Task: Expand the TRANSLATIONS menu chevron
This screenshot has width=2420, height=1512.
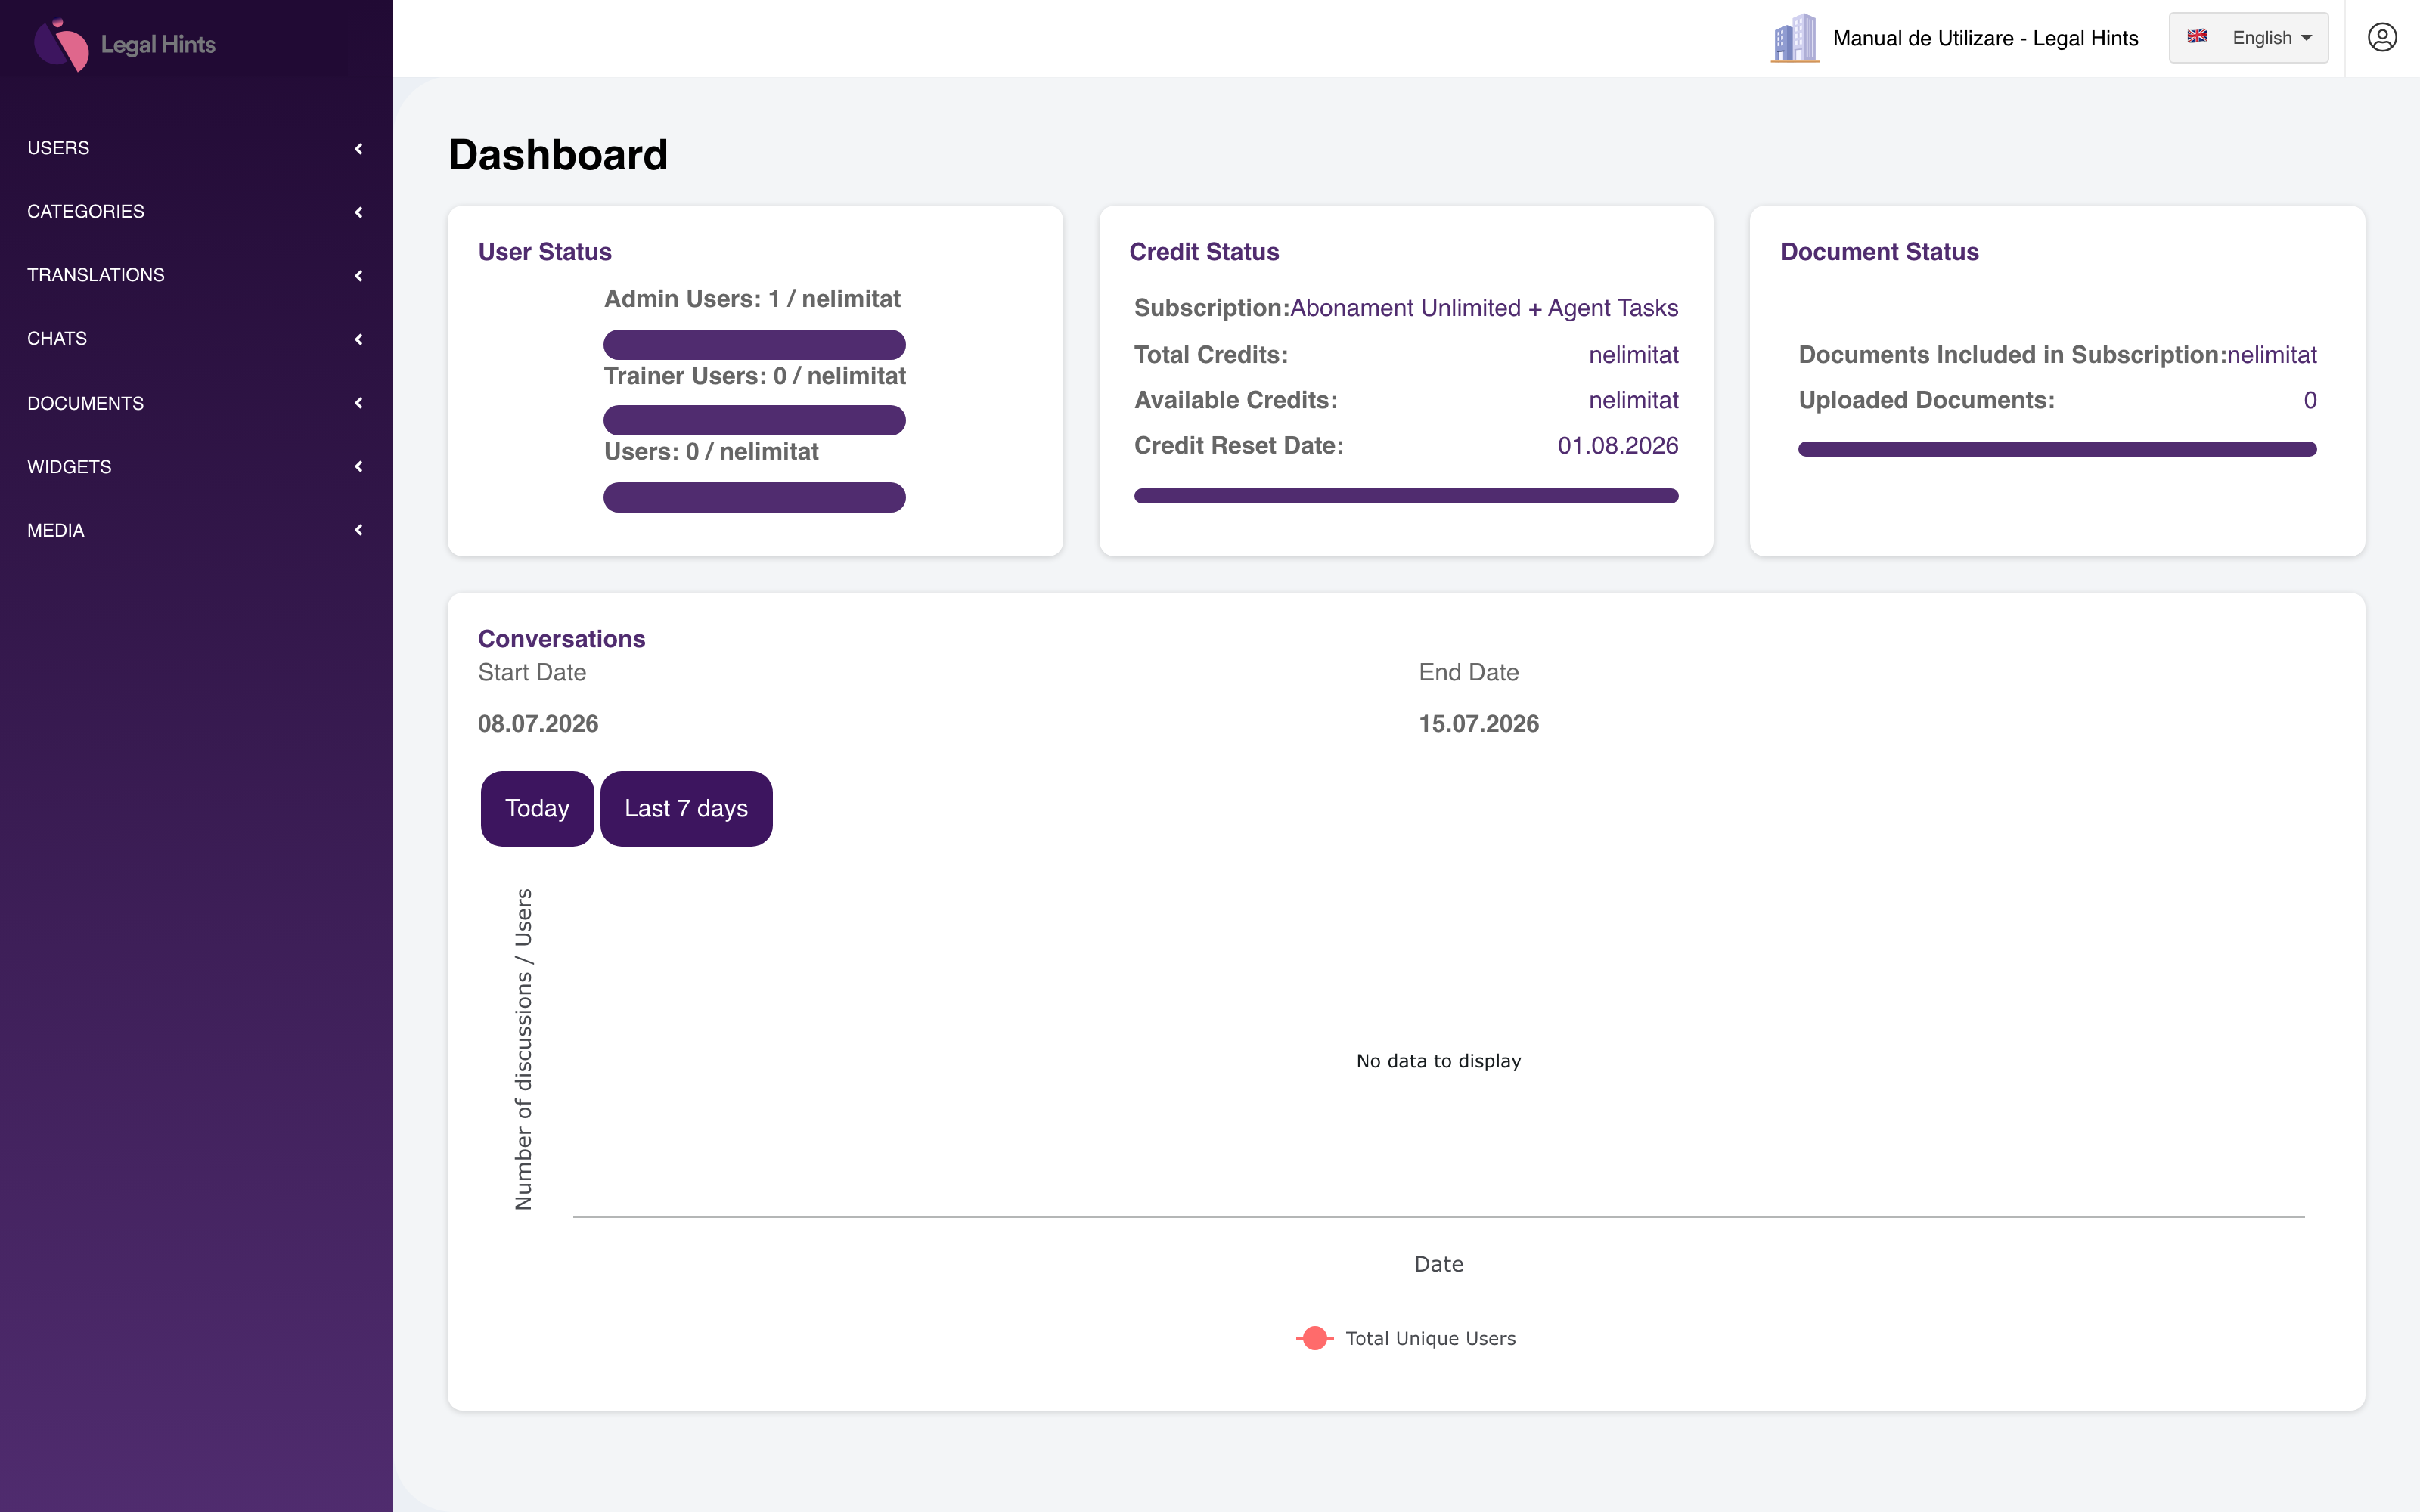Action: (x=359, y=275)
